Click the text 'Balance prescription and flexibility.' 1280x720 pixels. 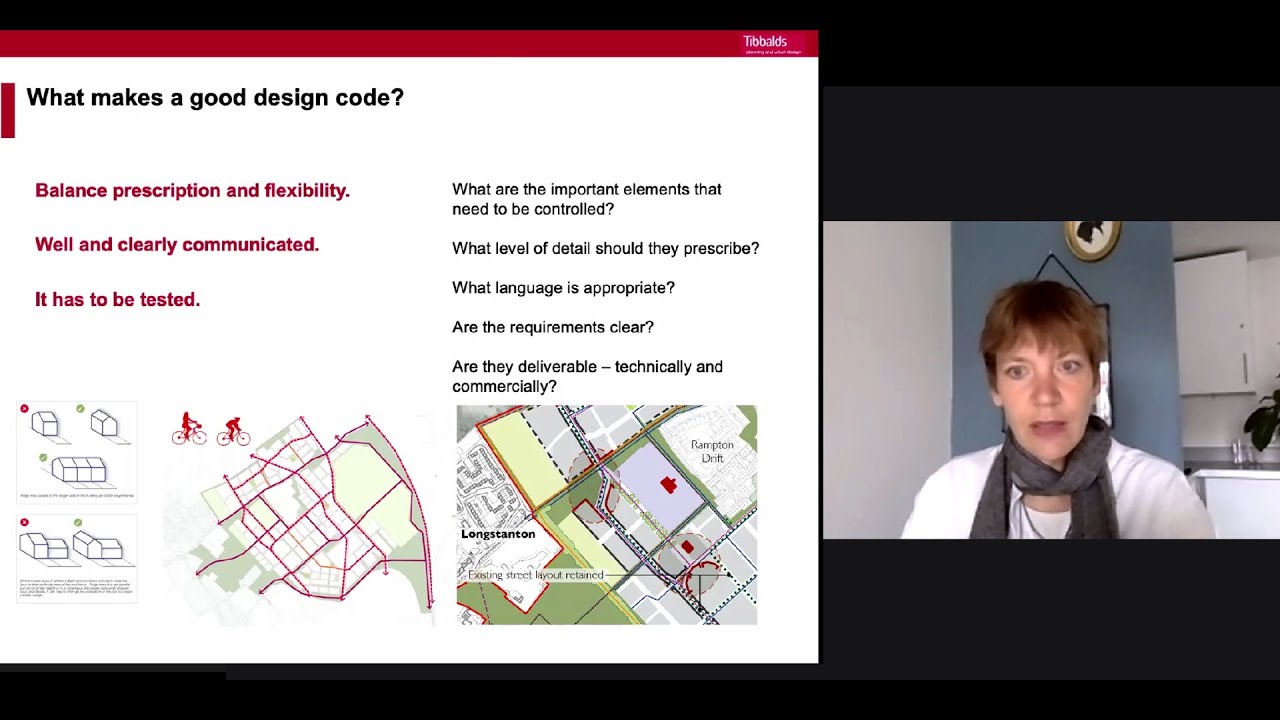[192, 190]
